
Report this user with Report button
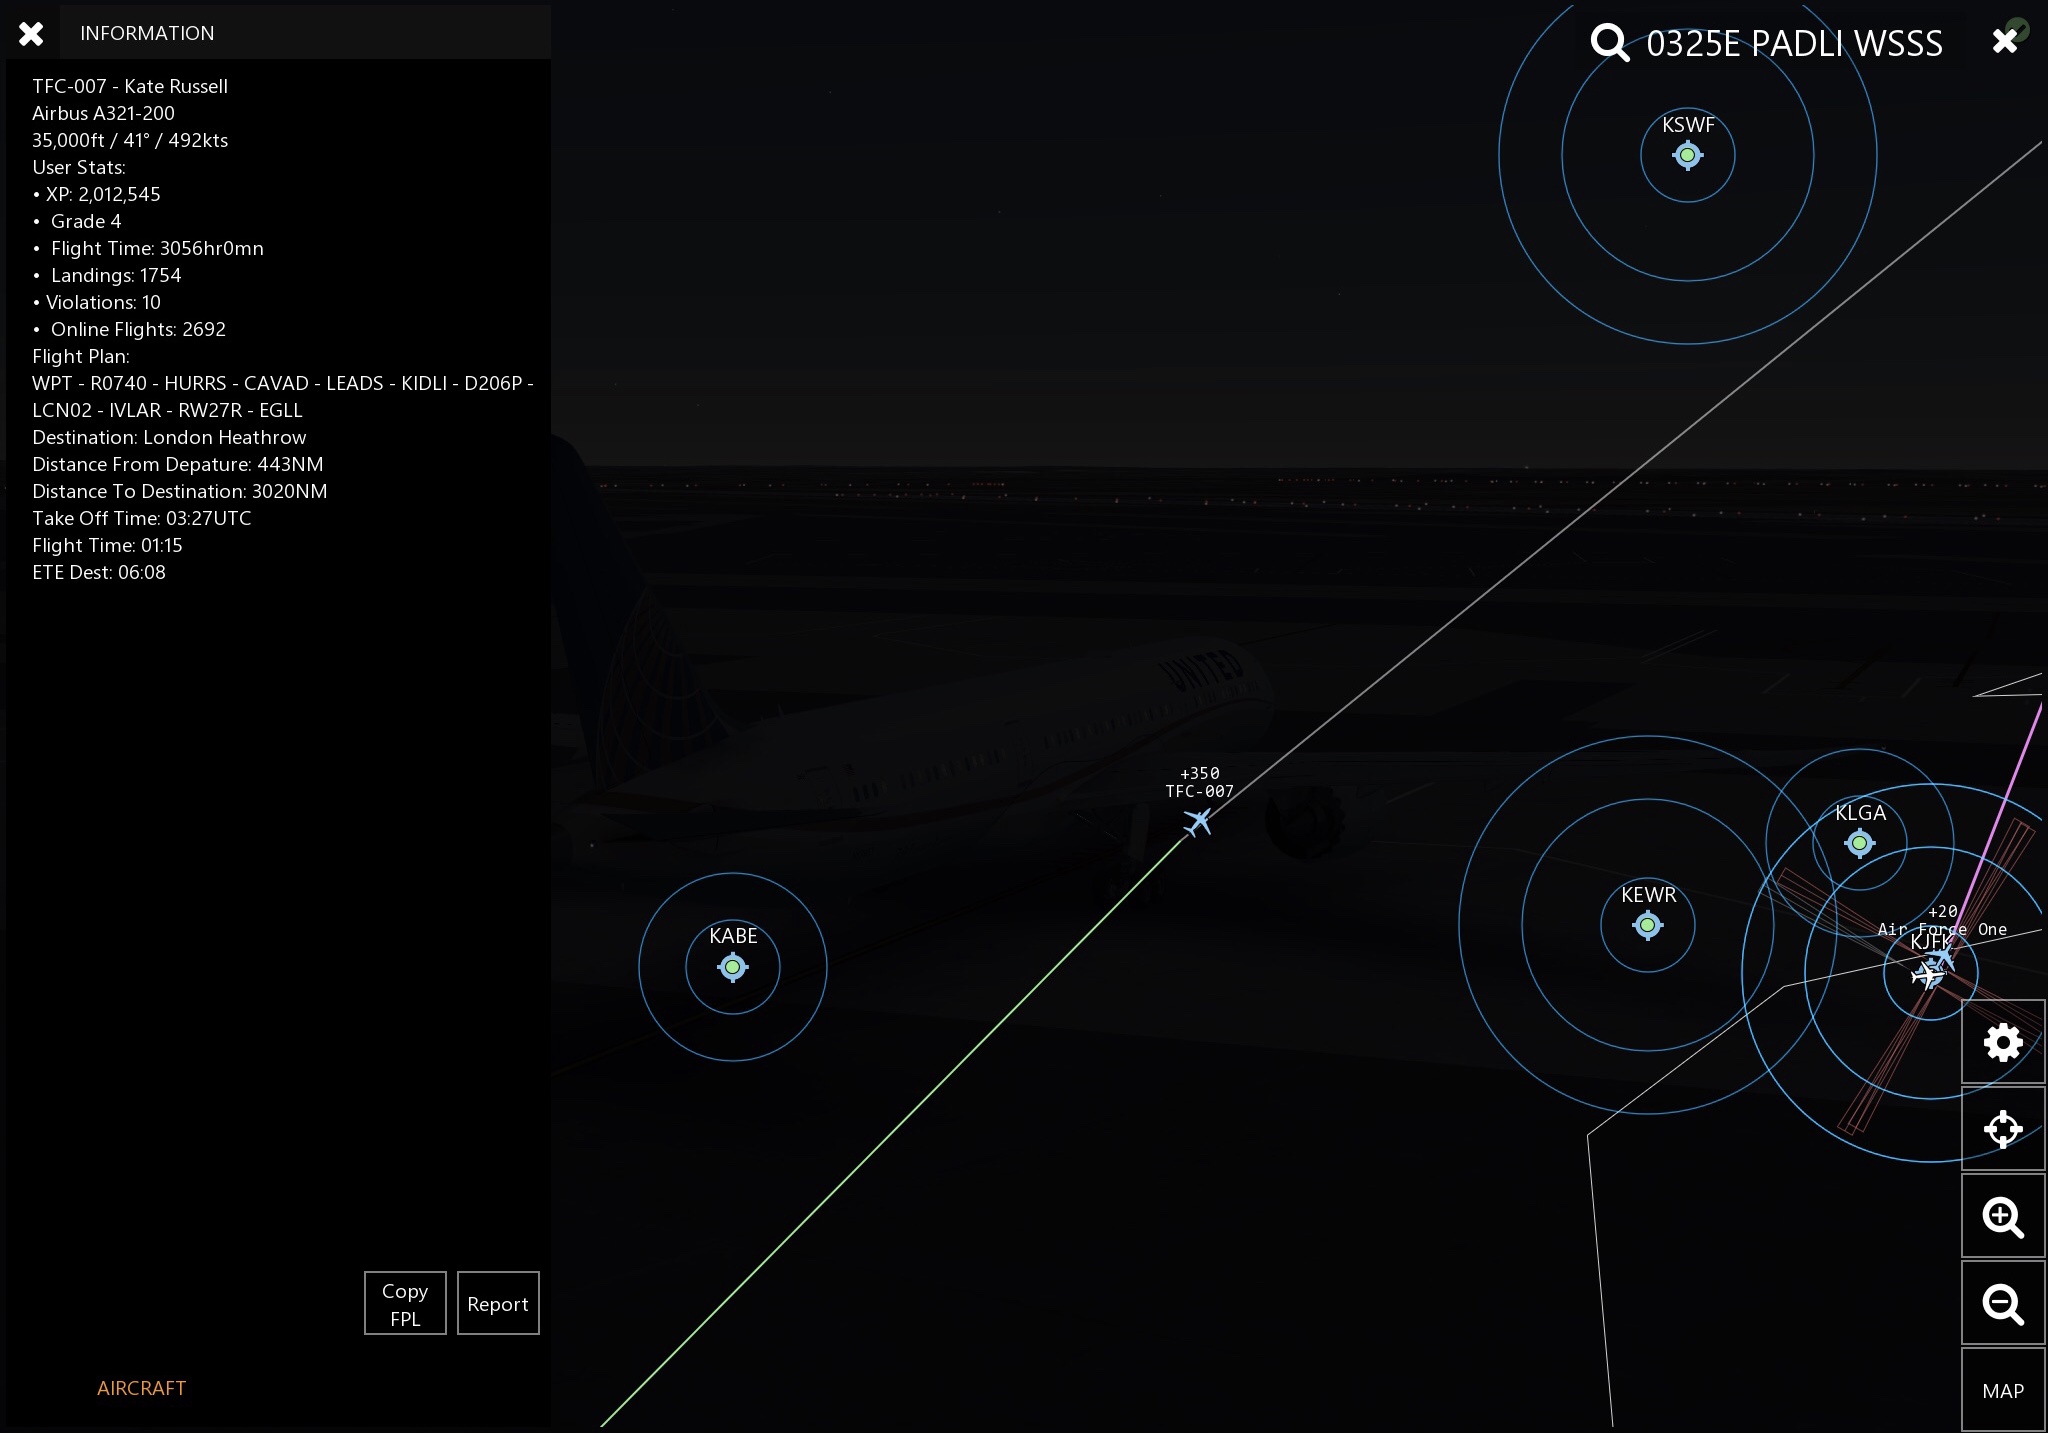click(x=498, y=1304)
